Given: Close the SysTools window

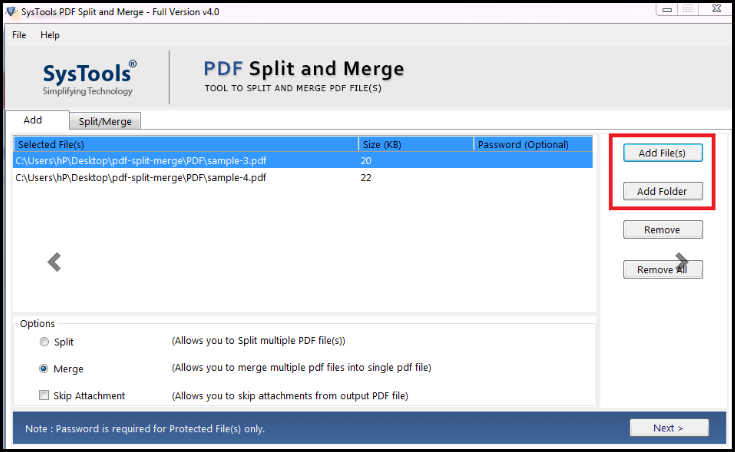Looking at the screenshot, I should (x=716, y=8).
